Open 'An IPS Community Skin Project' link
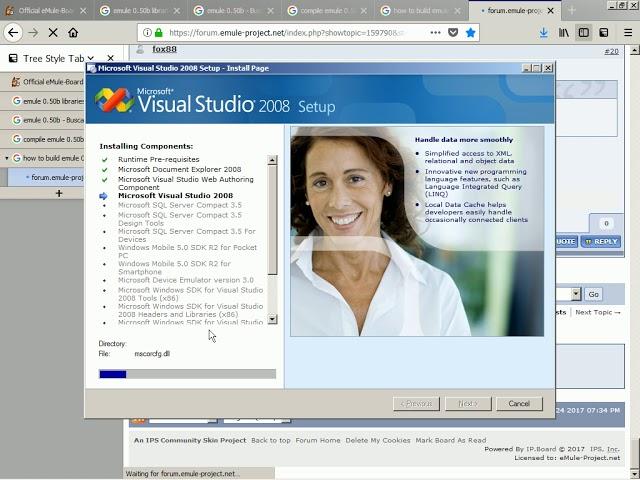Screen dimensions: 640x480 (x=190, y=440)
